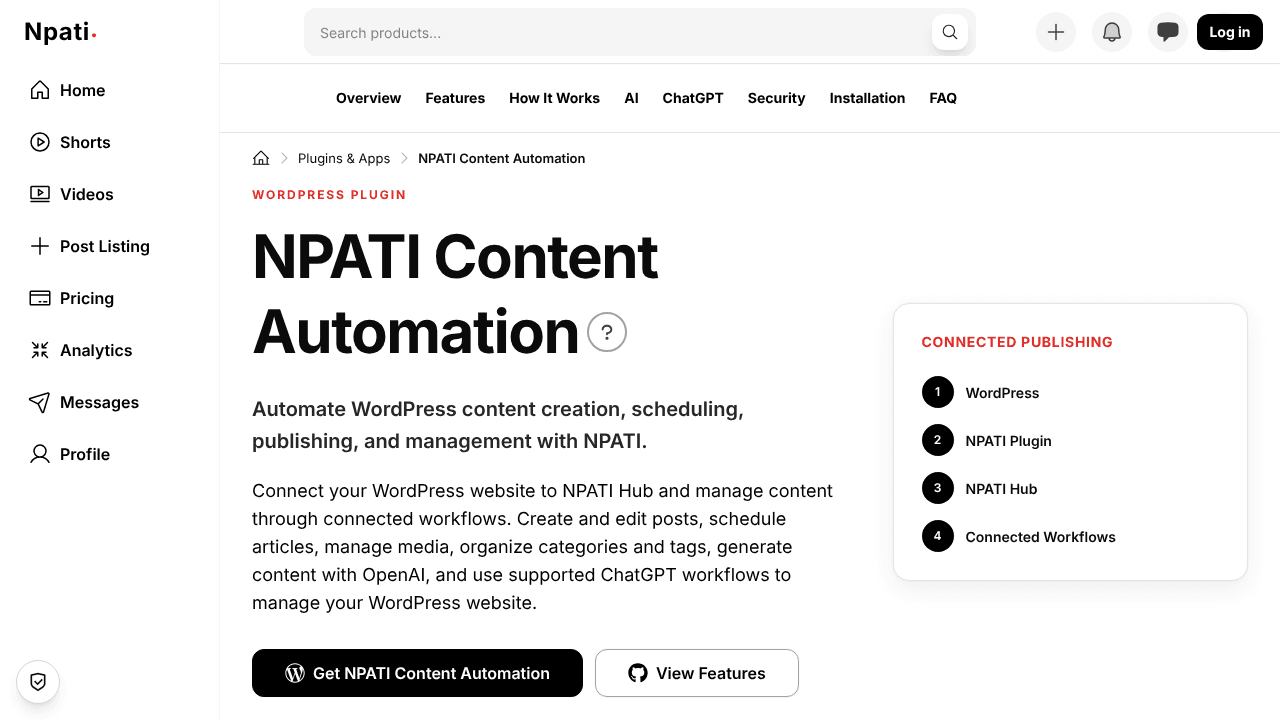Open Shorts label in the sidebar
The height and width of the screenshot is (720, 1280).
85,142
